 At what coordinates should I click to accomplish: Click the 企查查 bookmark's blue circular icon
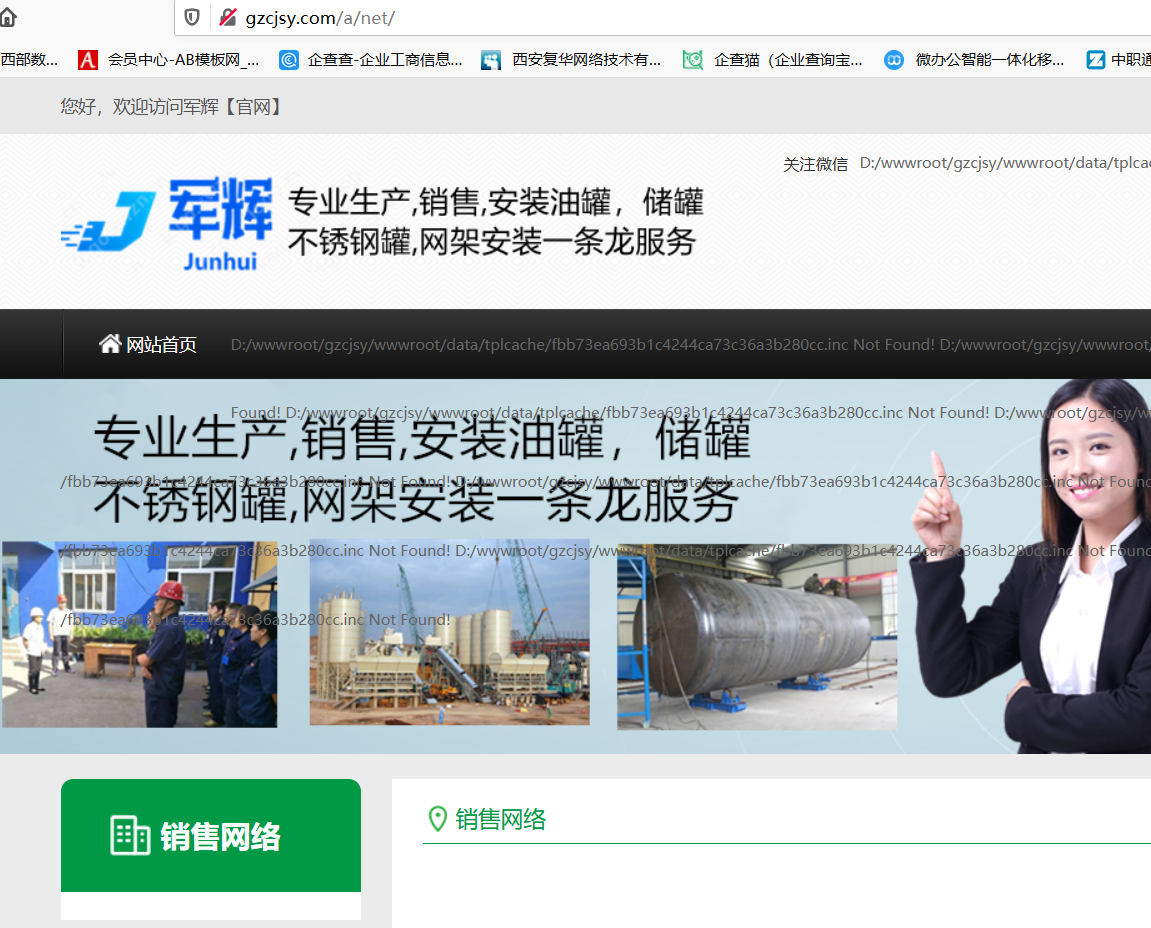click(289, 60)
